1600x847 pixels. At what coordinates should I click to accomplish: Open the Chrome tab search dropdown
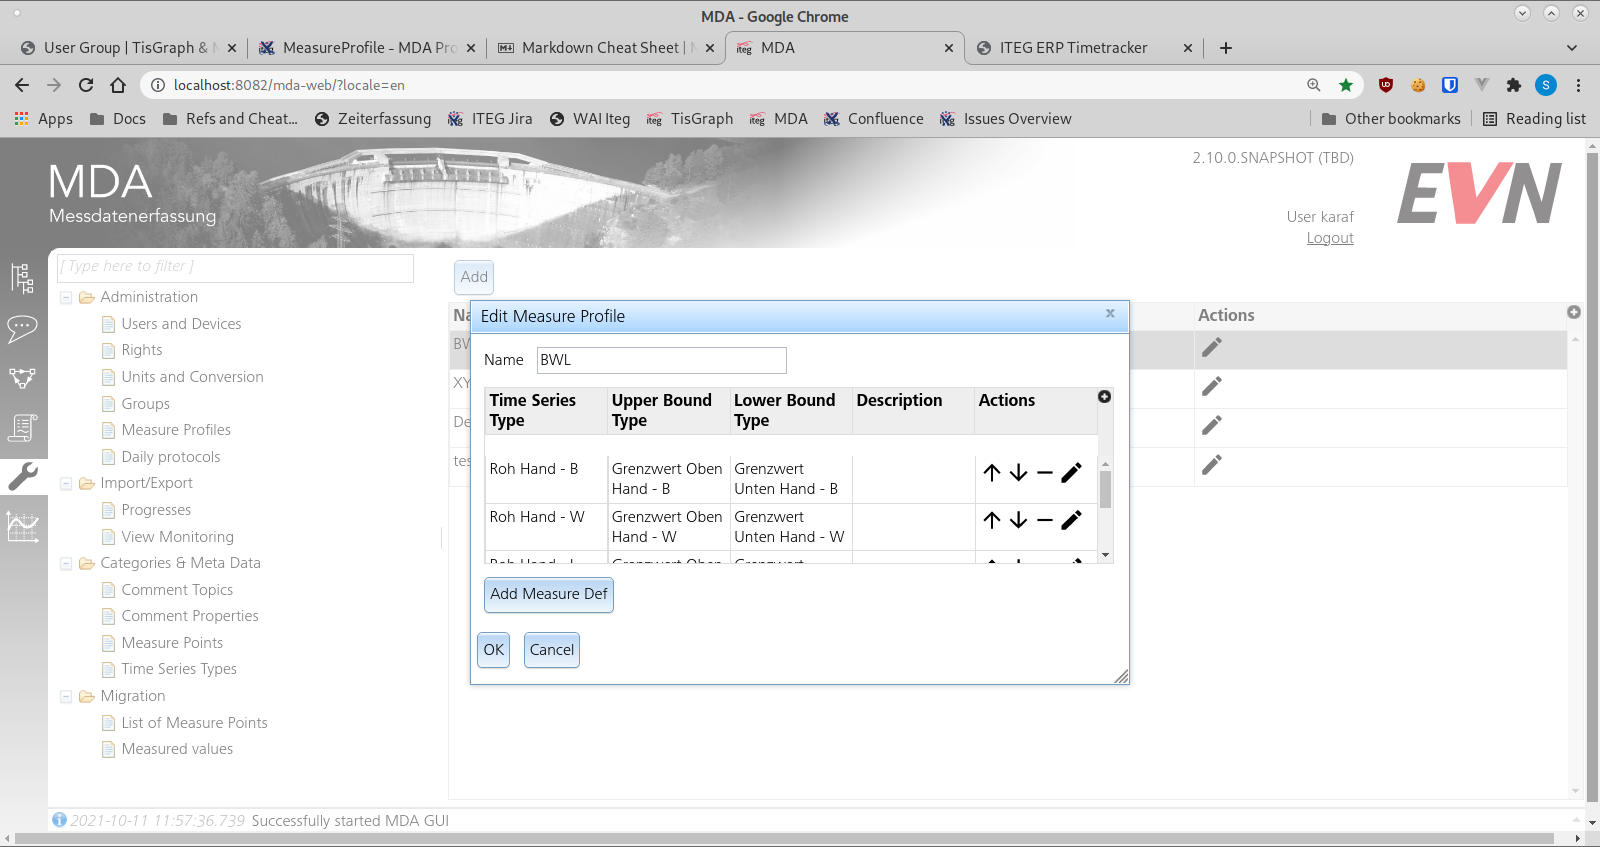point(1571,47)
